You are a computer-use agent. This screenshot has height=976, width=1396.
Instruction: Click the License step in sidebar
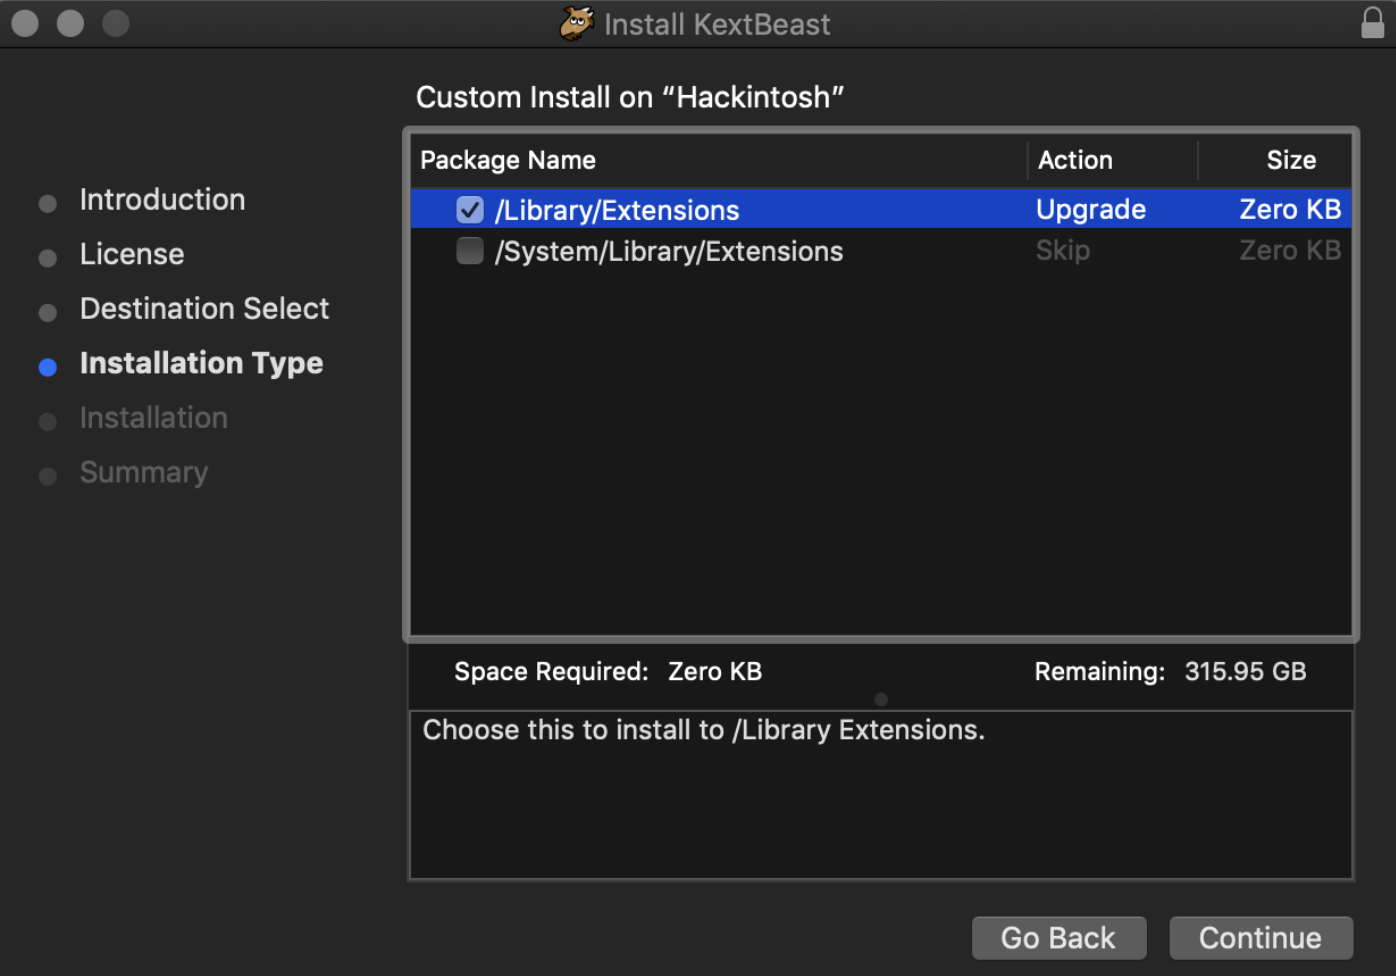click(132, 254)
